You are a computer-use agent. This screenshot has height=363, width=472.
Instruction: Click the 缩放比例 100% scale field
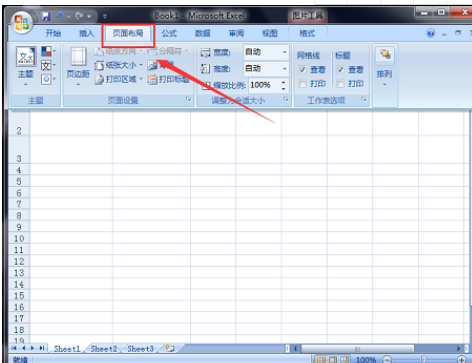click(263, 85)
